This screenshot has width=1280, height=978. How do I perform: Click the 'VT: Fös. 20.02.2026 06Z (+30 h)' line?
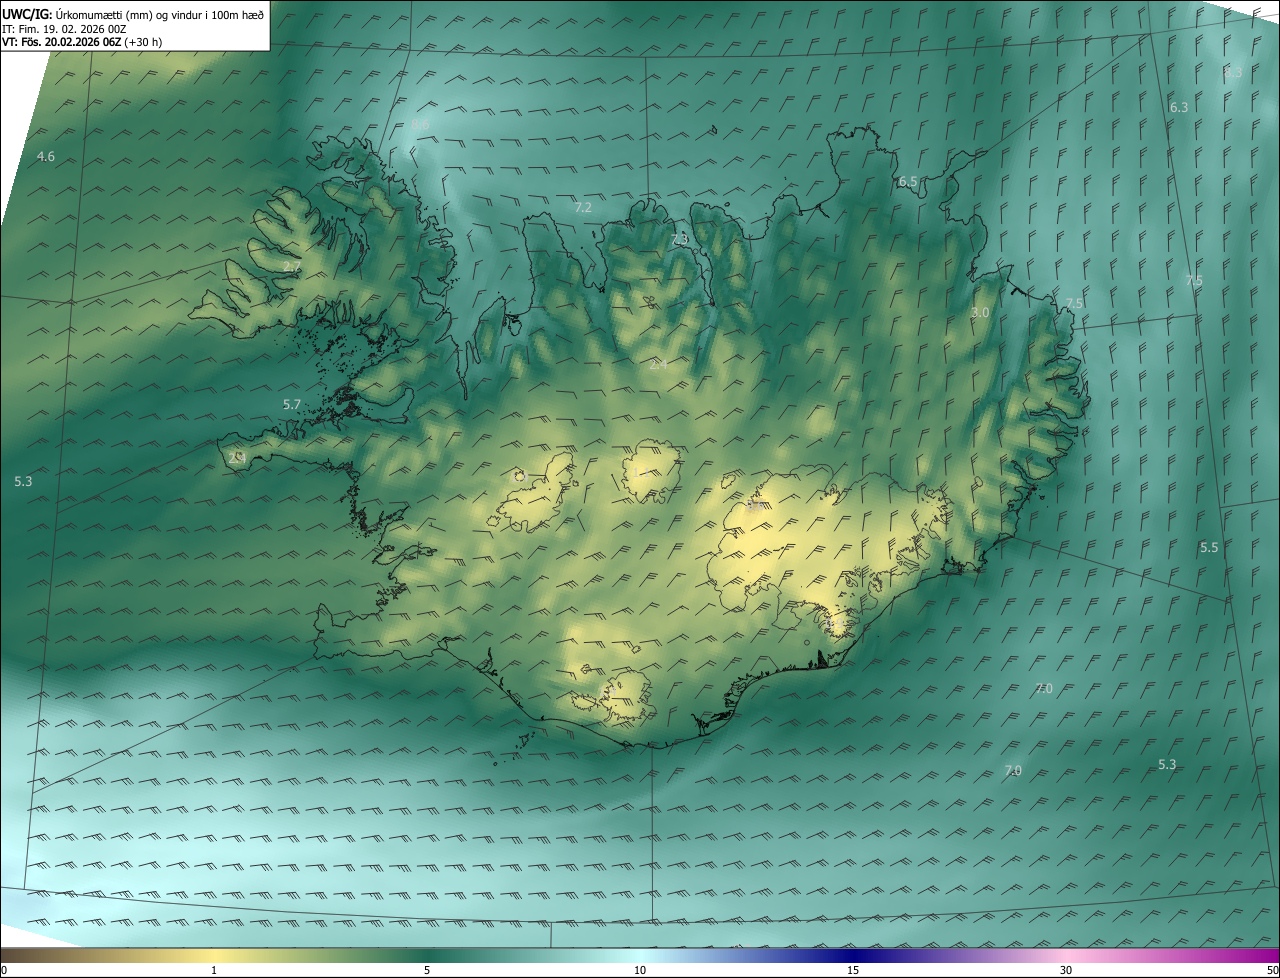click(83, 42)
